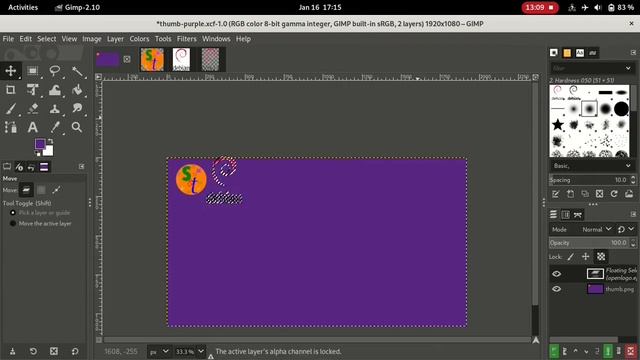Select the Free Select lasso tool
Image resolution: width=640 pixels, height=360 pixels.
pyautogui.click(x=55, y=71)
